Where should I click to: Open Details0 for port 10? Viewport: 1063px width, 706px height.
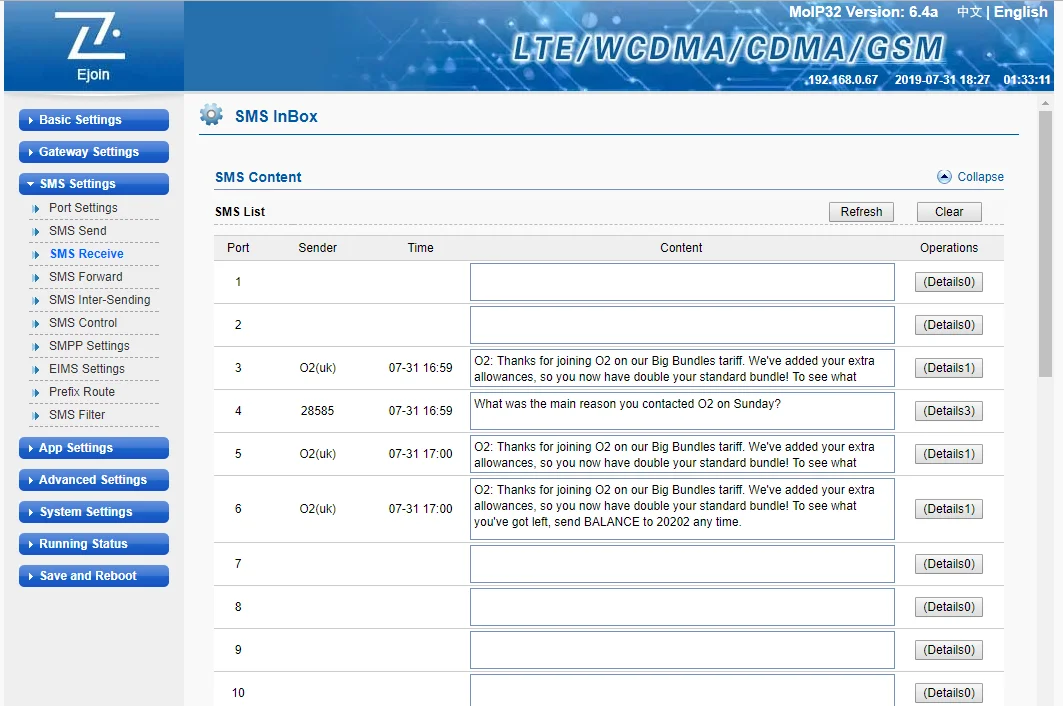(948, 693)
